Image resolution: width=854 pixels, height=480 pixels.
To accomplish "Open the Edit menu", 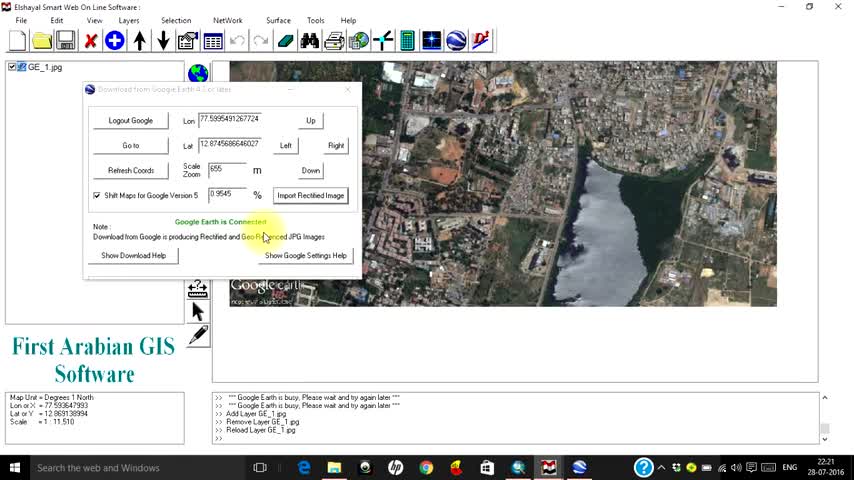I will (x=57, y=20).
